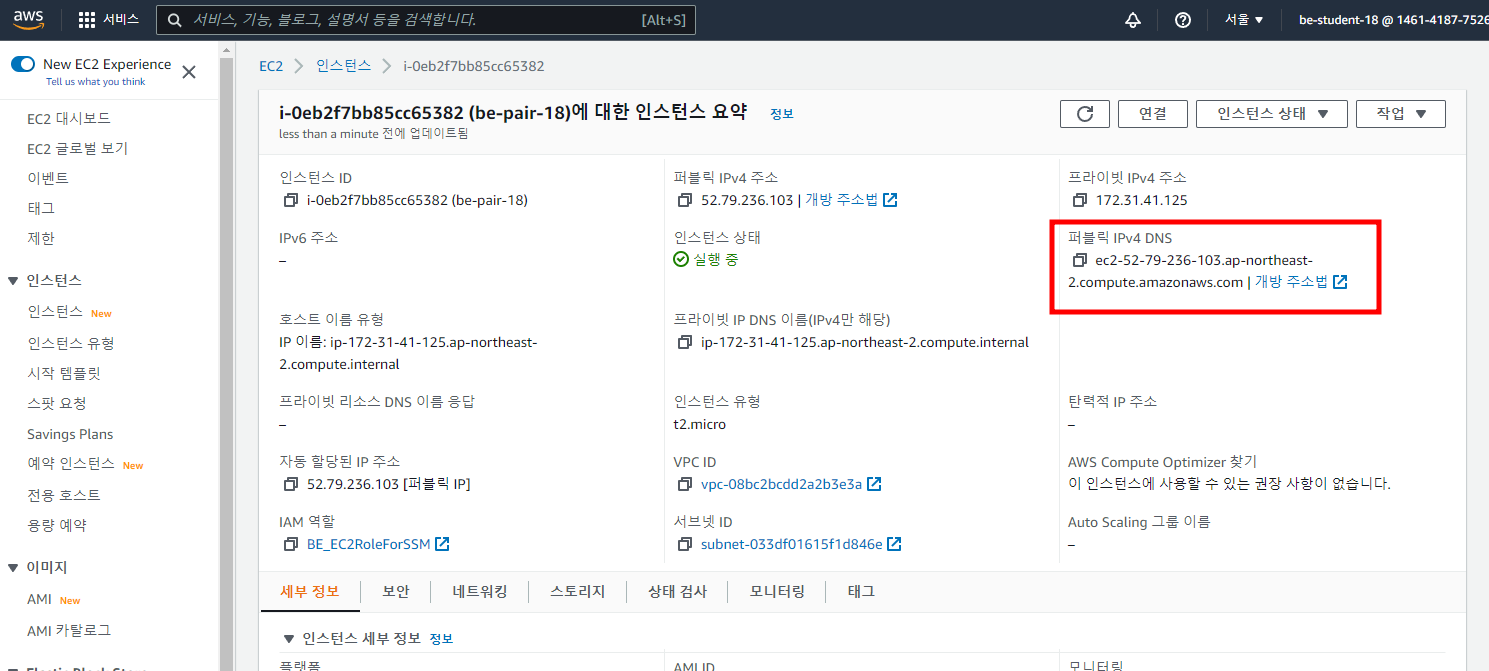The width and height of the screenshot is (1489, 671).
Task: Switch to the 네트워킹 tab
Action: 480,591
